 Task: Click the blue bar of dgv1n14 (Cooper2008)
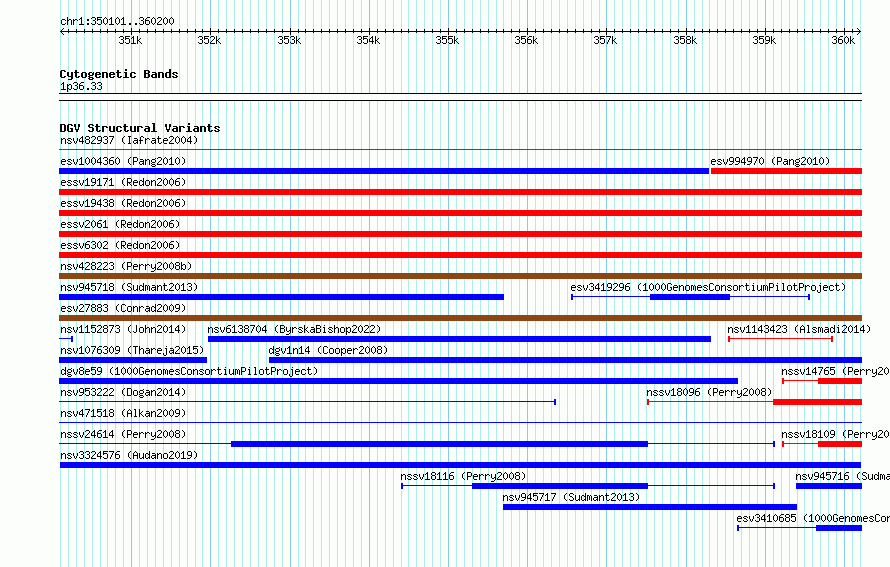point(565,360)
